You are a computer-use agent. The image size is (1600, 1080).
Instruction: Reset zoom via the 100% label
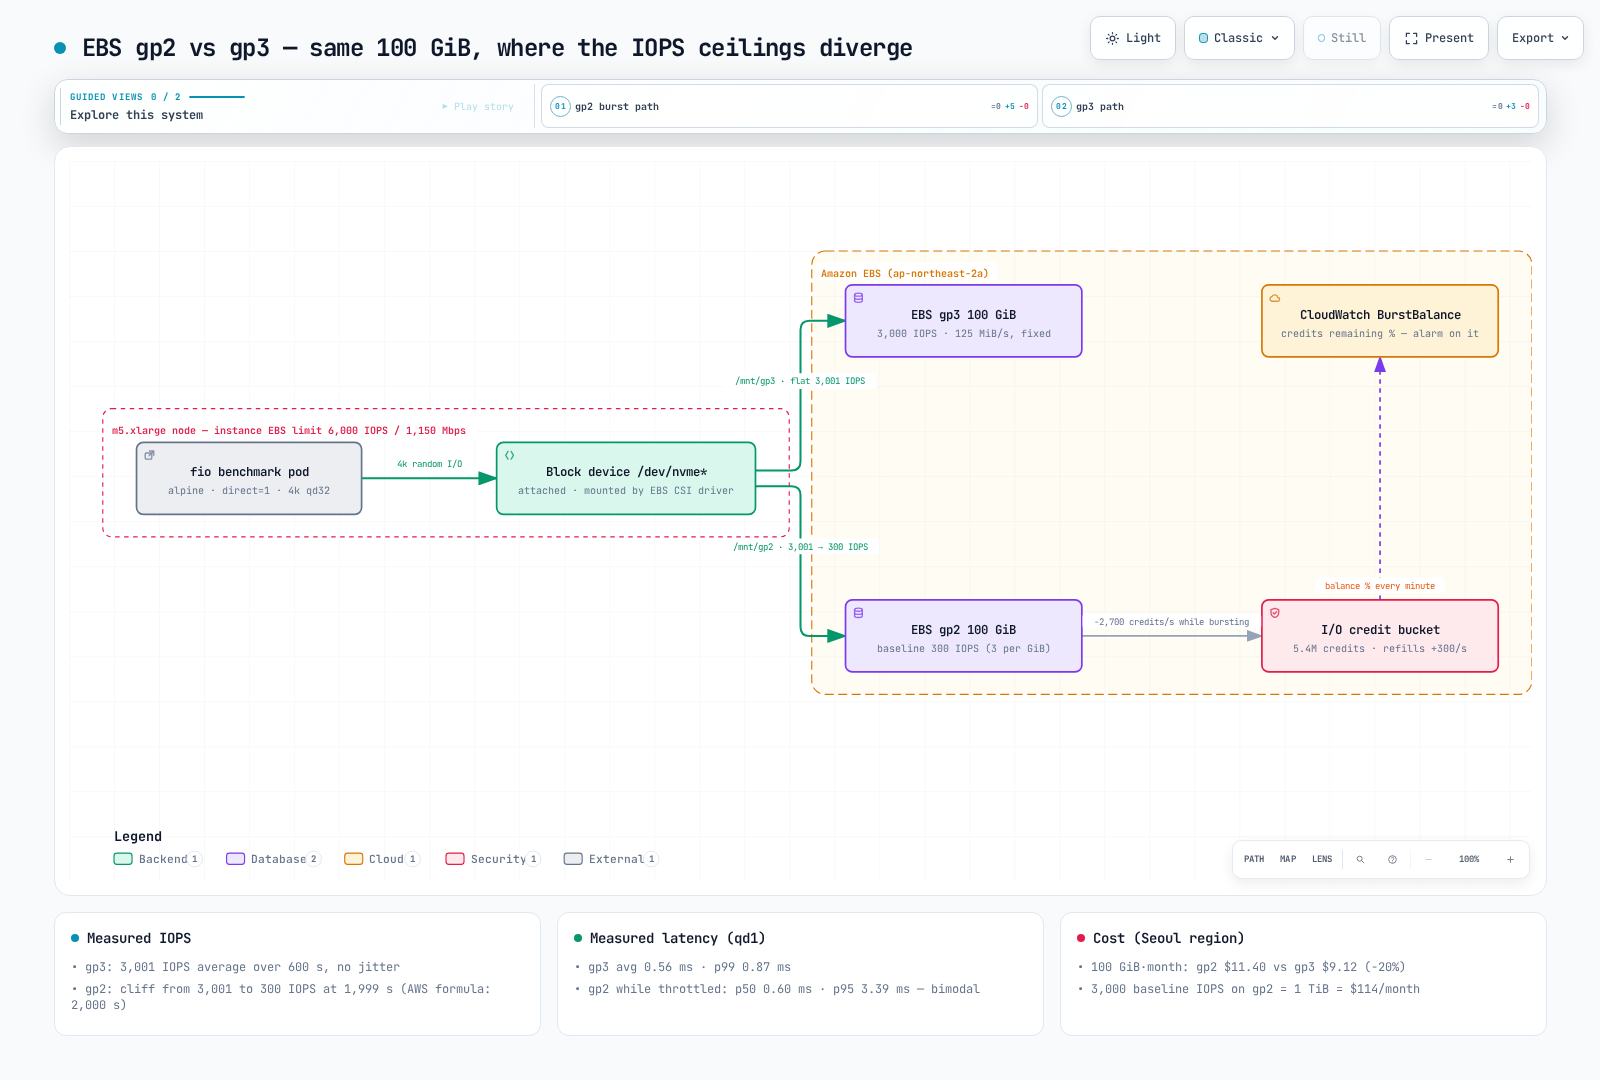click(1469, 859)
